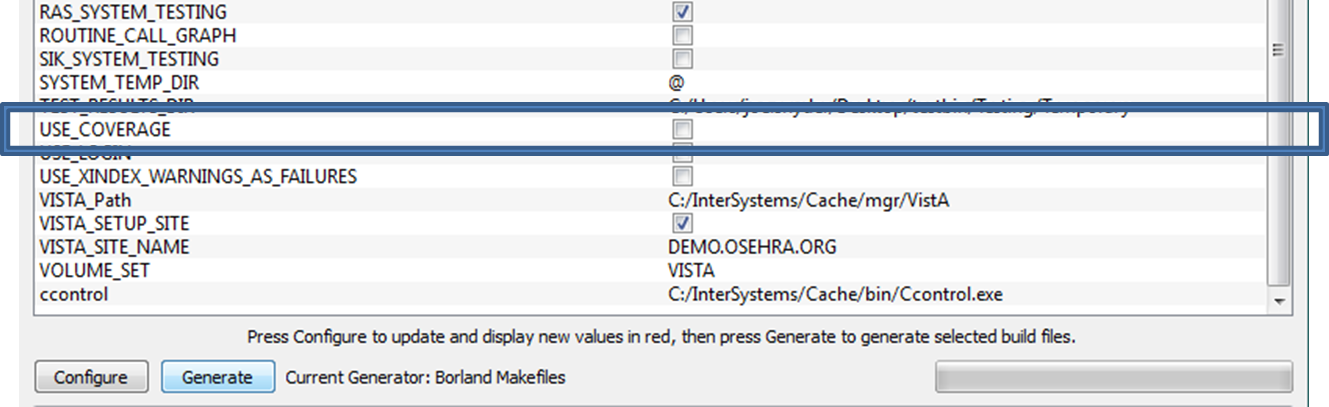Tick the SIK_SYSTEM_TESTING checkbox
1329x407 pixels.
pyautogui.click(x=682, y=58)
